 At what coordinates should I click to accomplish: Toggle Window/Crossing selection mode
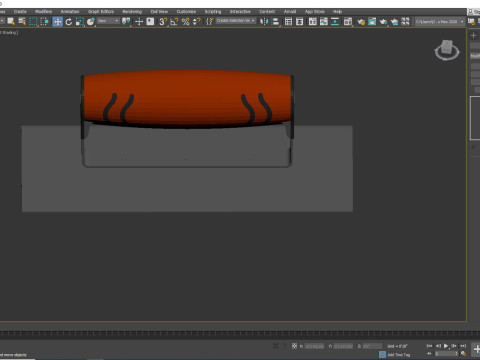click(45, 22)
